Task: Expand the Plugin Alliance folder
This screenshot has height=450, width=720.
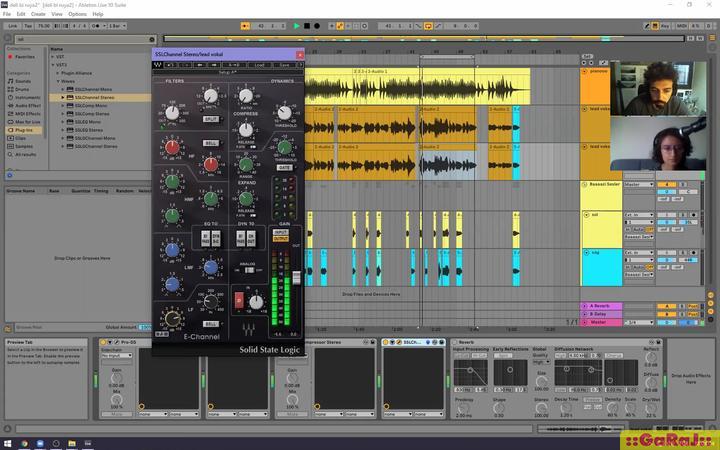Action: click(x=58, y=73)
